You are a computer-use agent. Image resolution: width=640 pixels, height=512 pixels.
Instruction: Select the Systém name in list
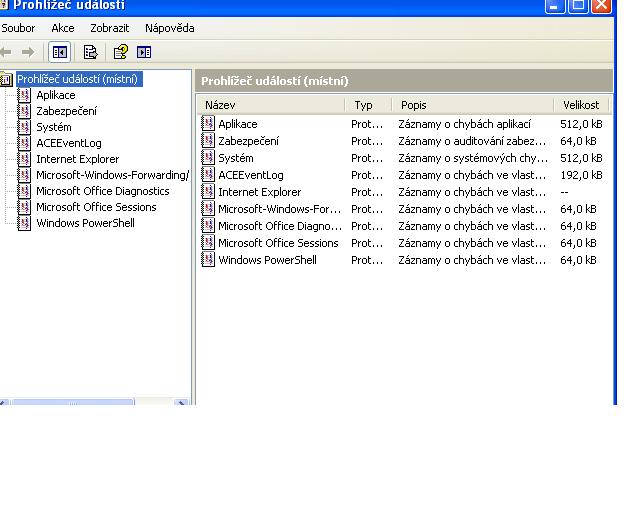tap(236, 158)
